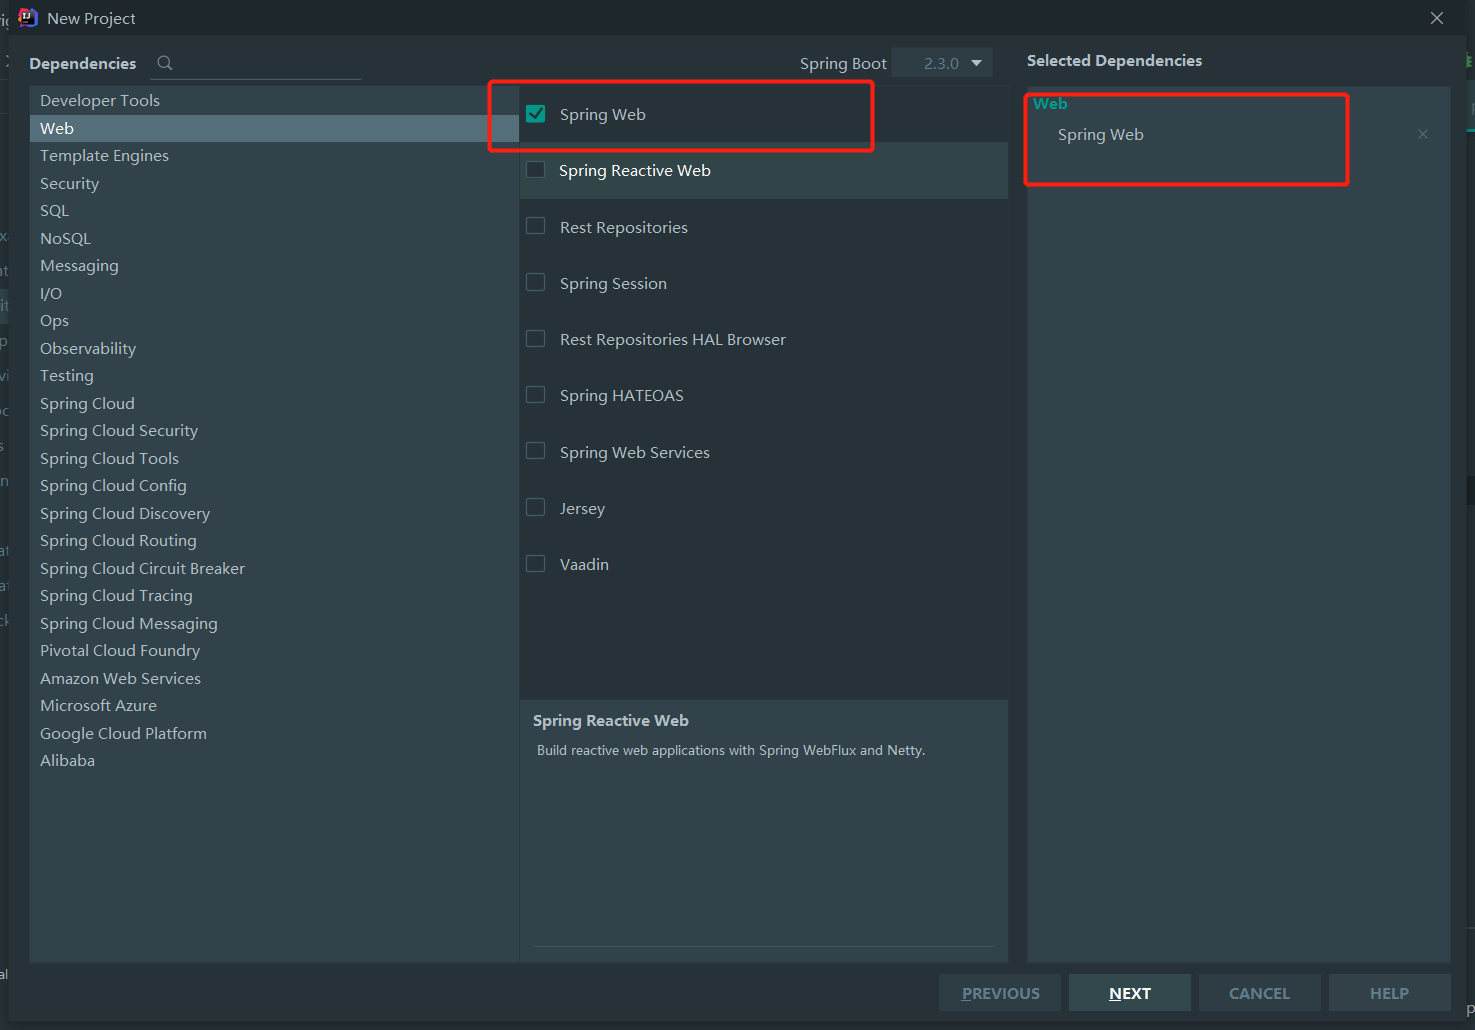The height and width of the screenshot is (1030, 1475).
Task: Open the HELP button
Action: click(x=1390, y=993)
